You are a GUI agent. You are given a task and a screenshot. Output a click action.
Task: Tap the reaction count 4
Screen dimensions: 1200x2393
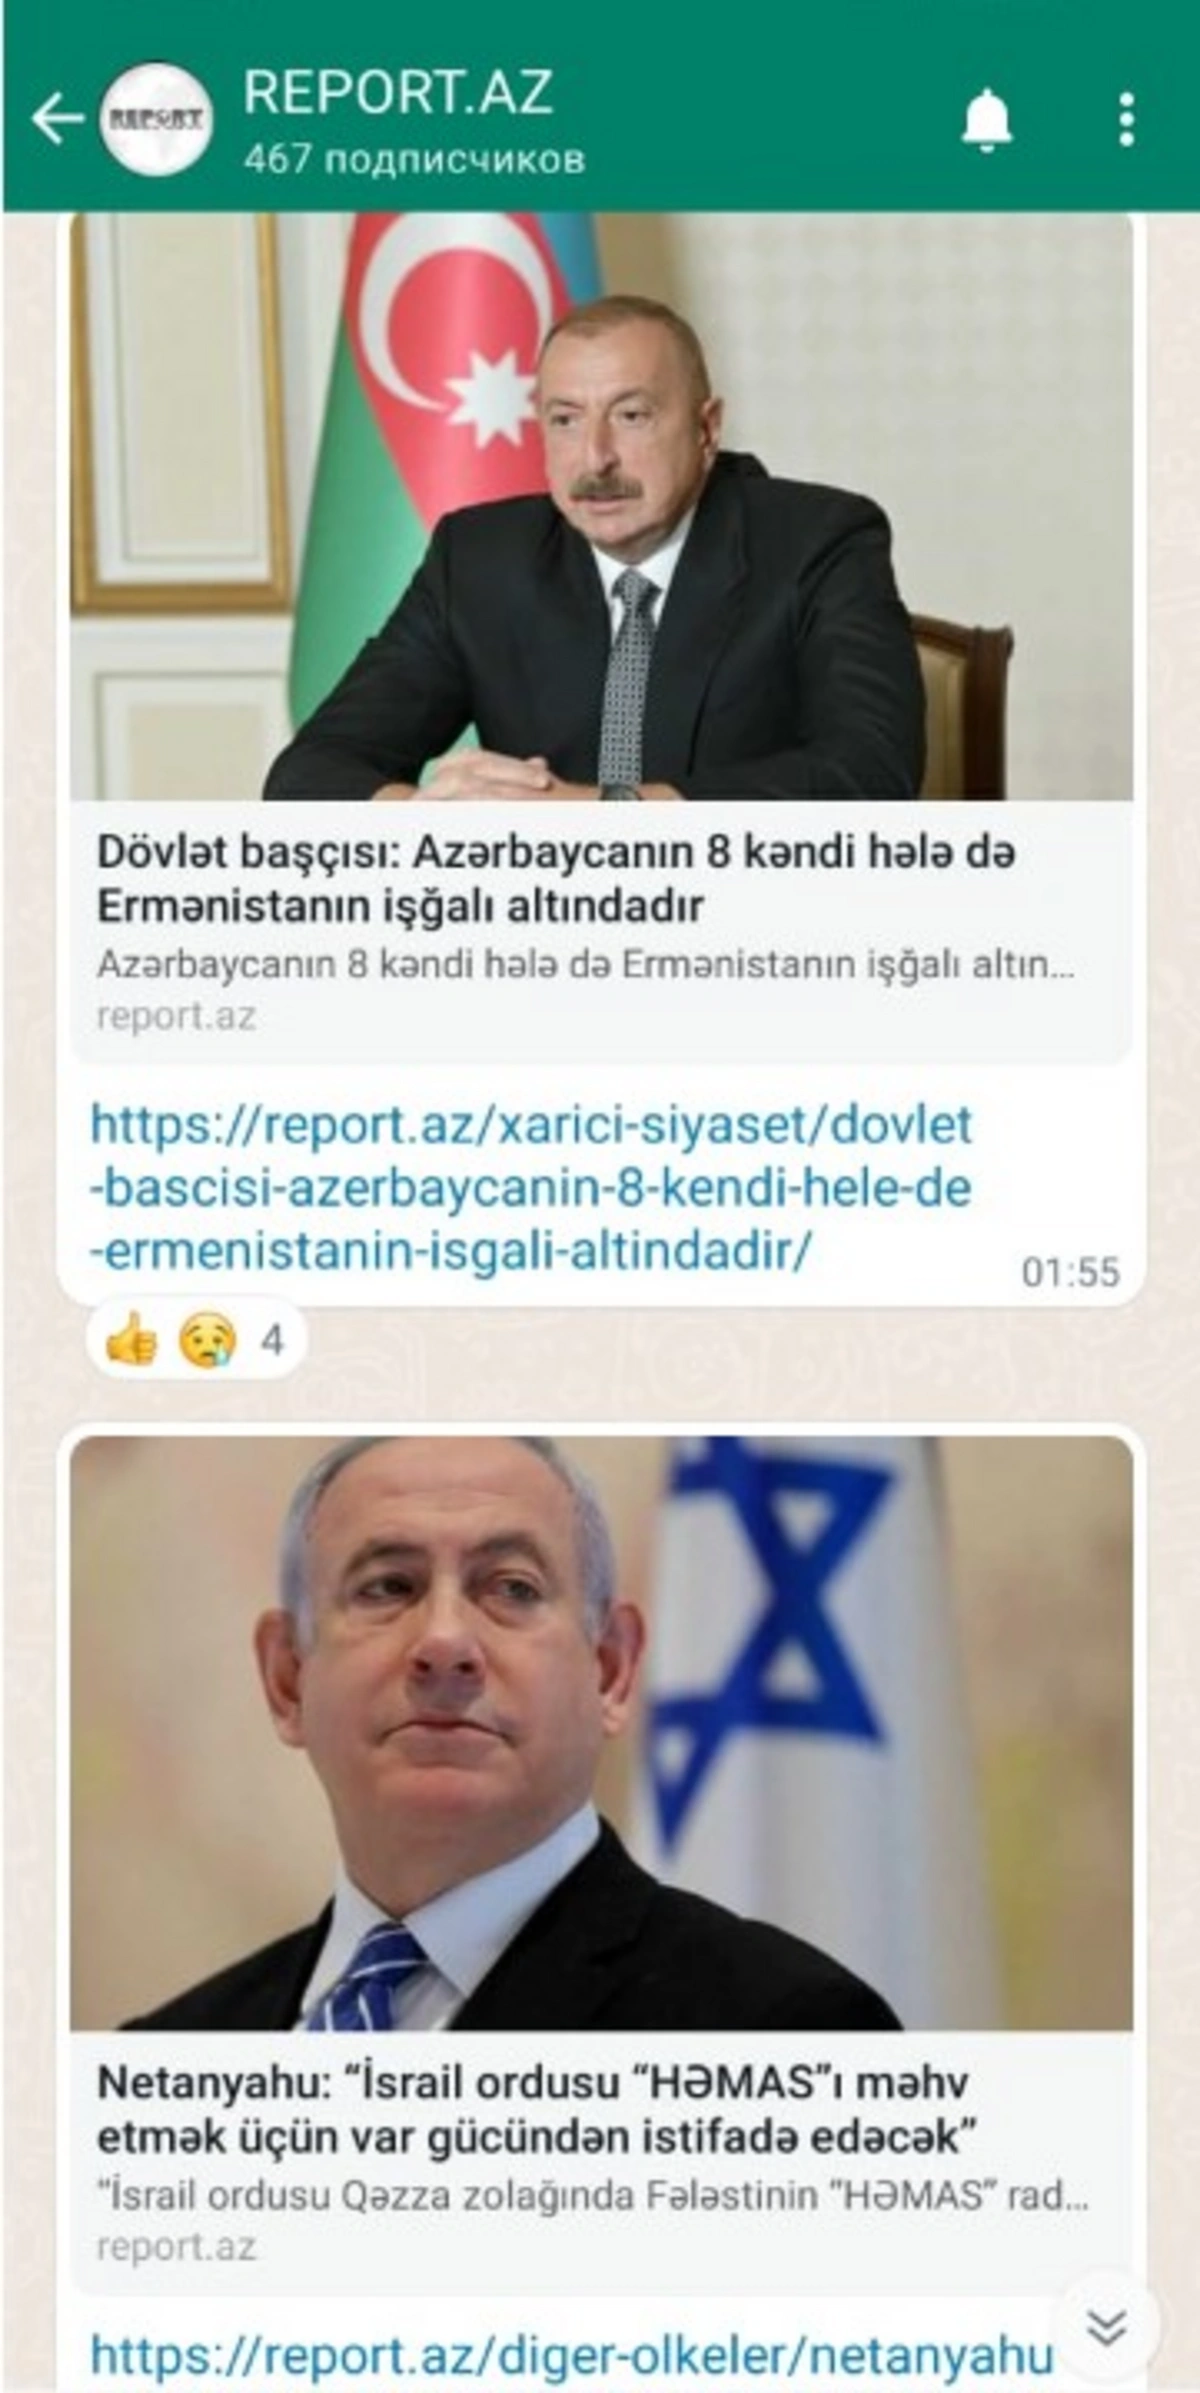click(x=272, y=1339)
